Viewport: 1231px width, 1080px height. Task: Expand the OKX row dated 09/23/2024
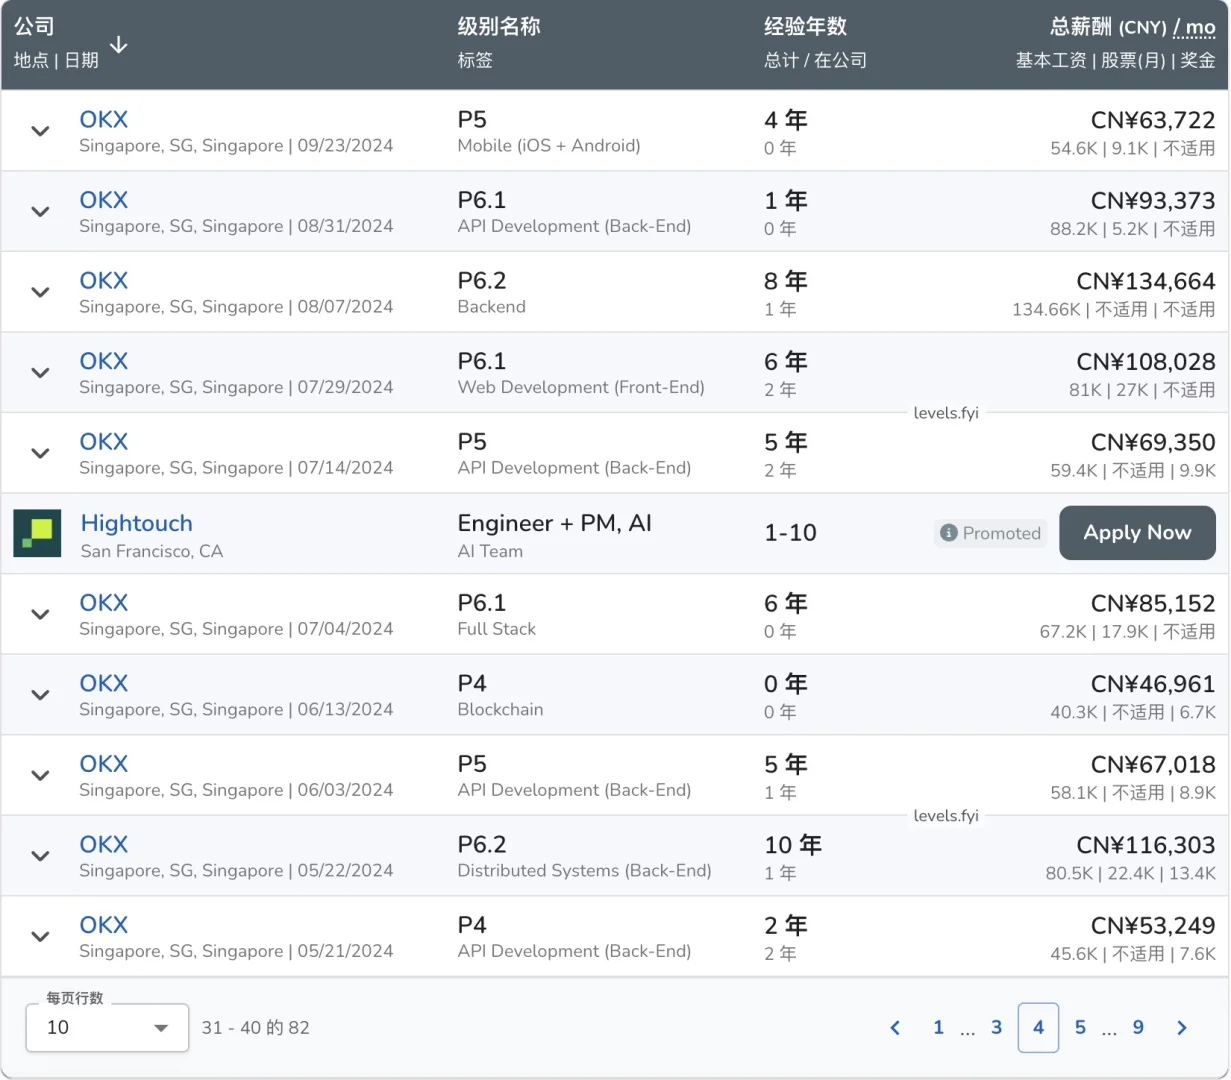coord(40,131)
